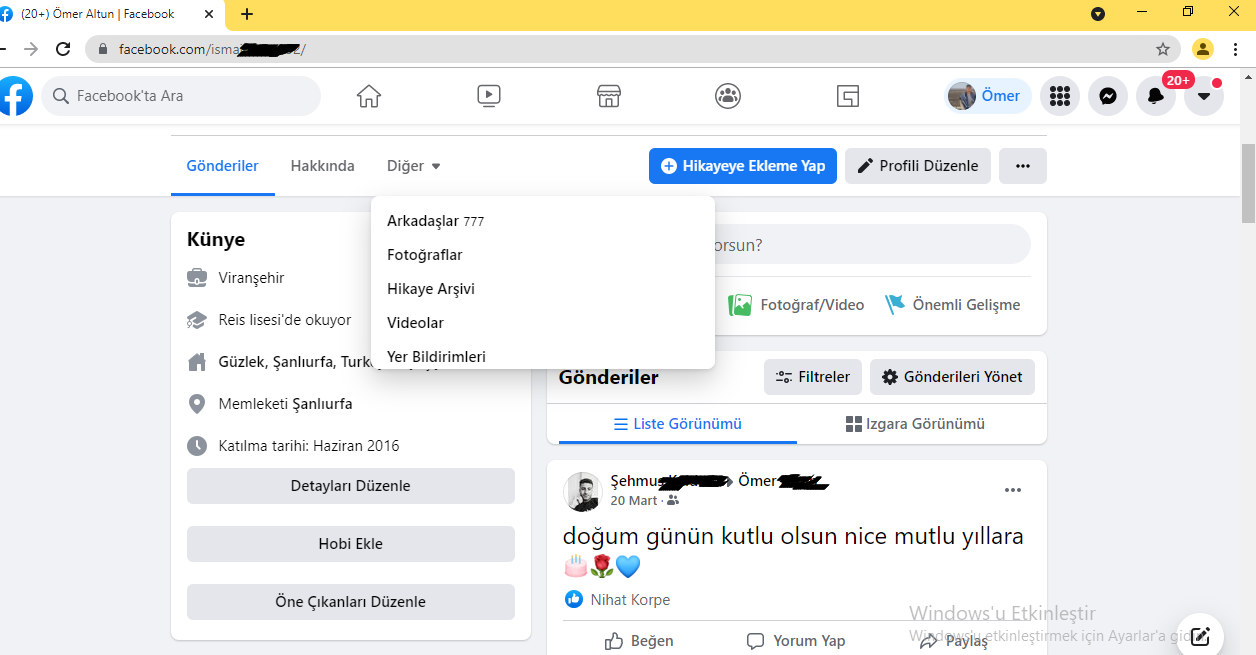Open the Marketplace storefront icon
This screenshot has width=1256, height=655.
609,96
